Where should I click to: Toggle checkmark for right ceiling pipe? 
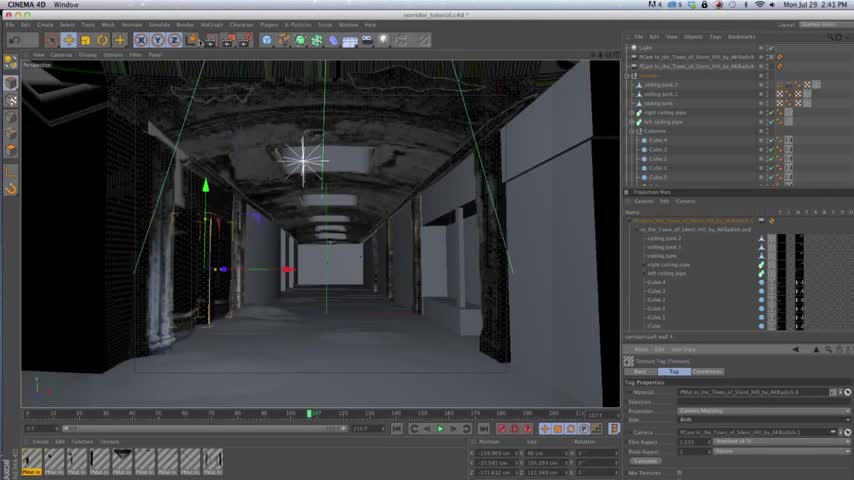tap(771, 113)
